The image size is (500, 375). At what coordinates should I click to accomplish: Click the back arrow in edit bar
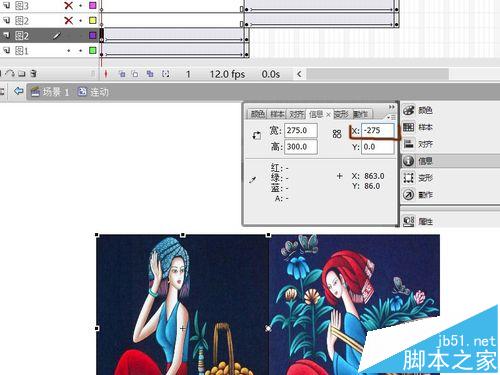coord(19,91)
